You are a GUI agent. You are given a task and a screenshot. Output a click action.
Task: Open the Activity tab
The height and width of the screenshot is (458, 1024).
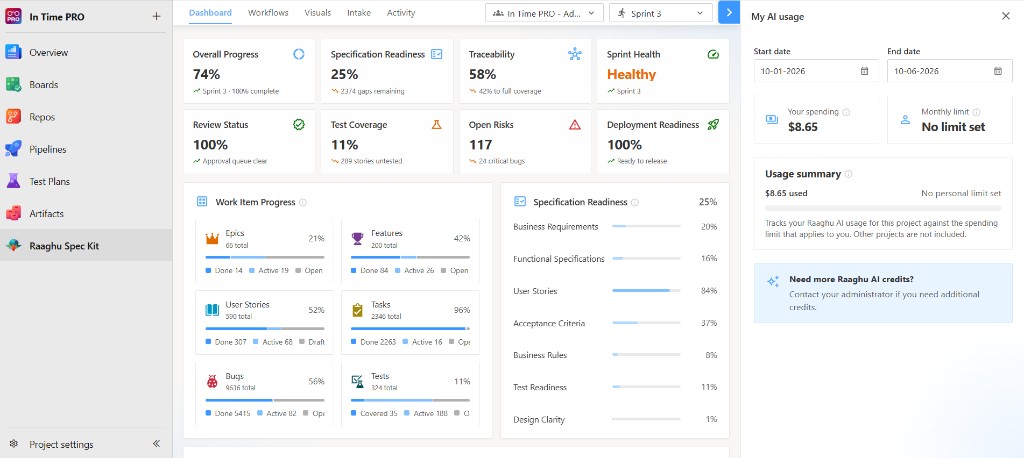(x=401, y=12)
